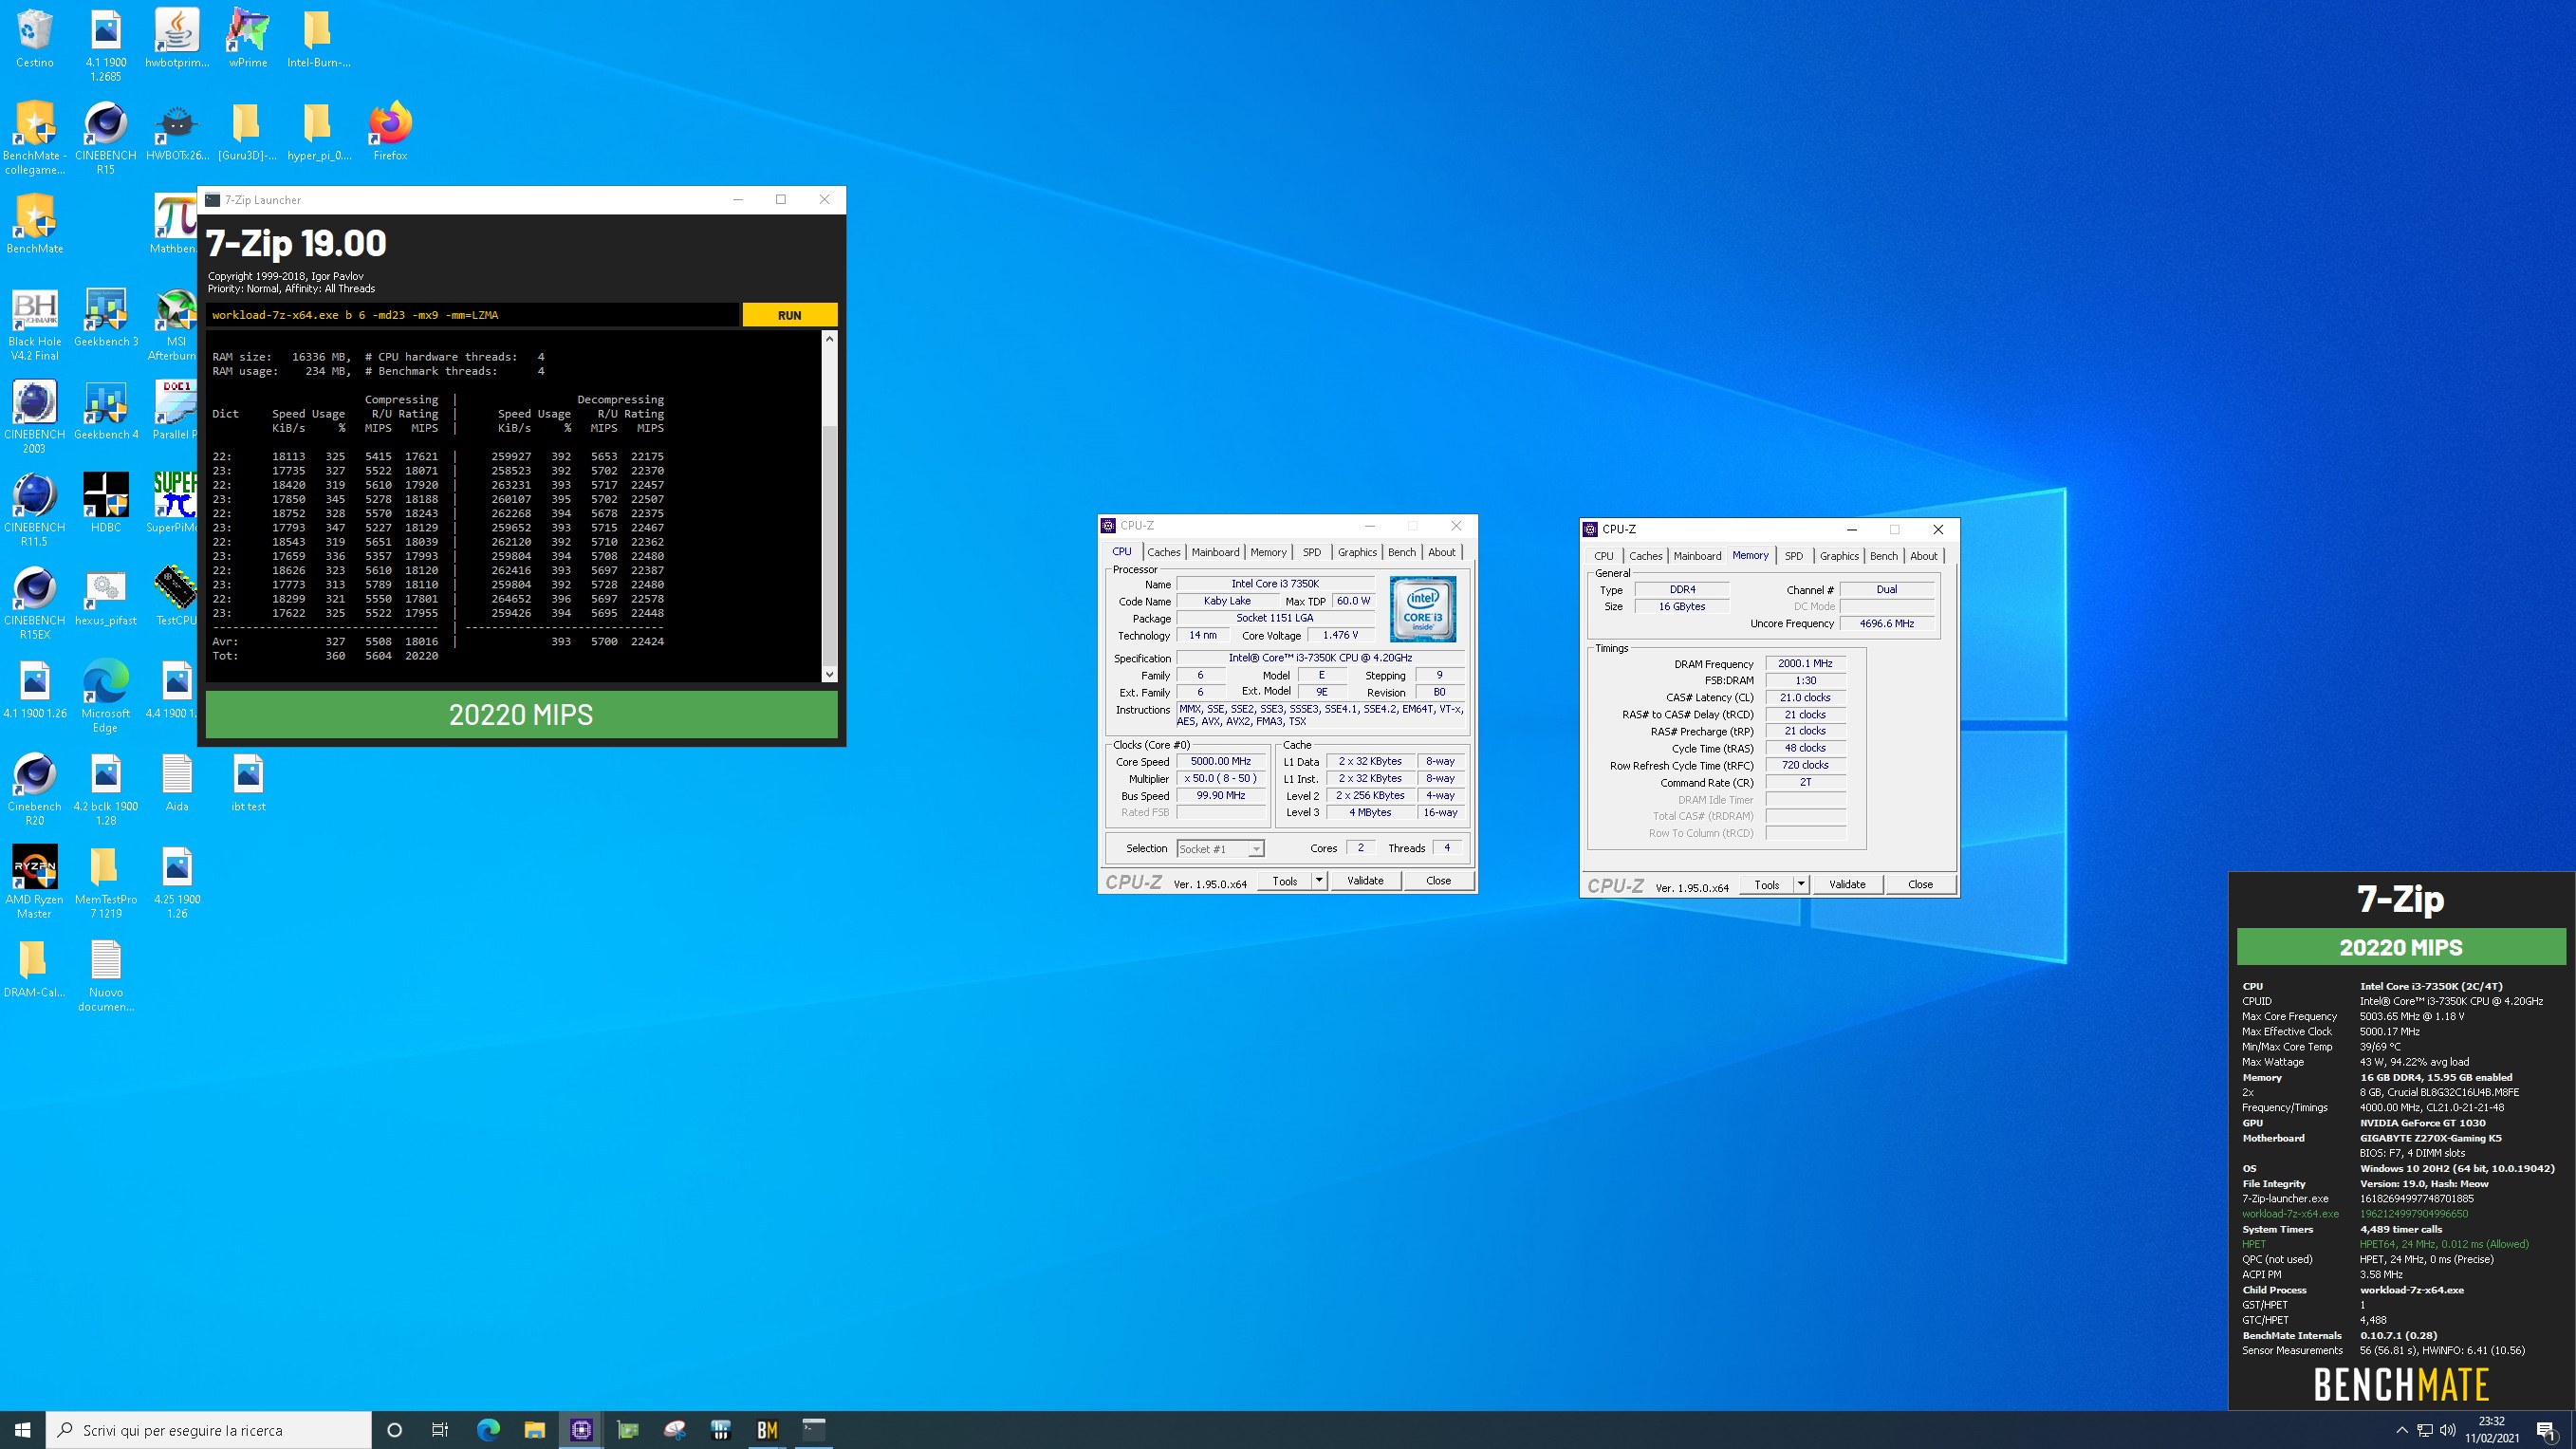Open Tools dropdown arrow in right CPU-Z
2576x1449 pixels.
[x=1801, y=885]
